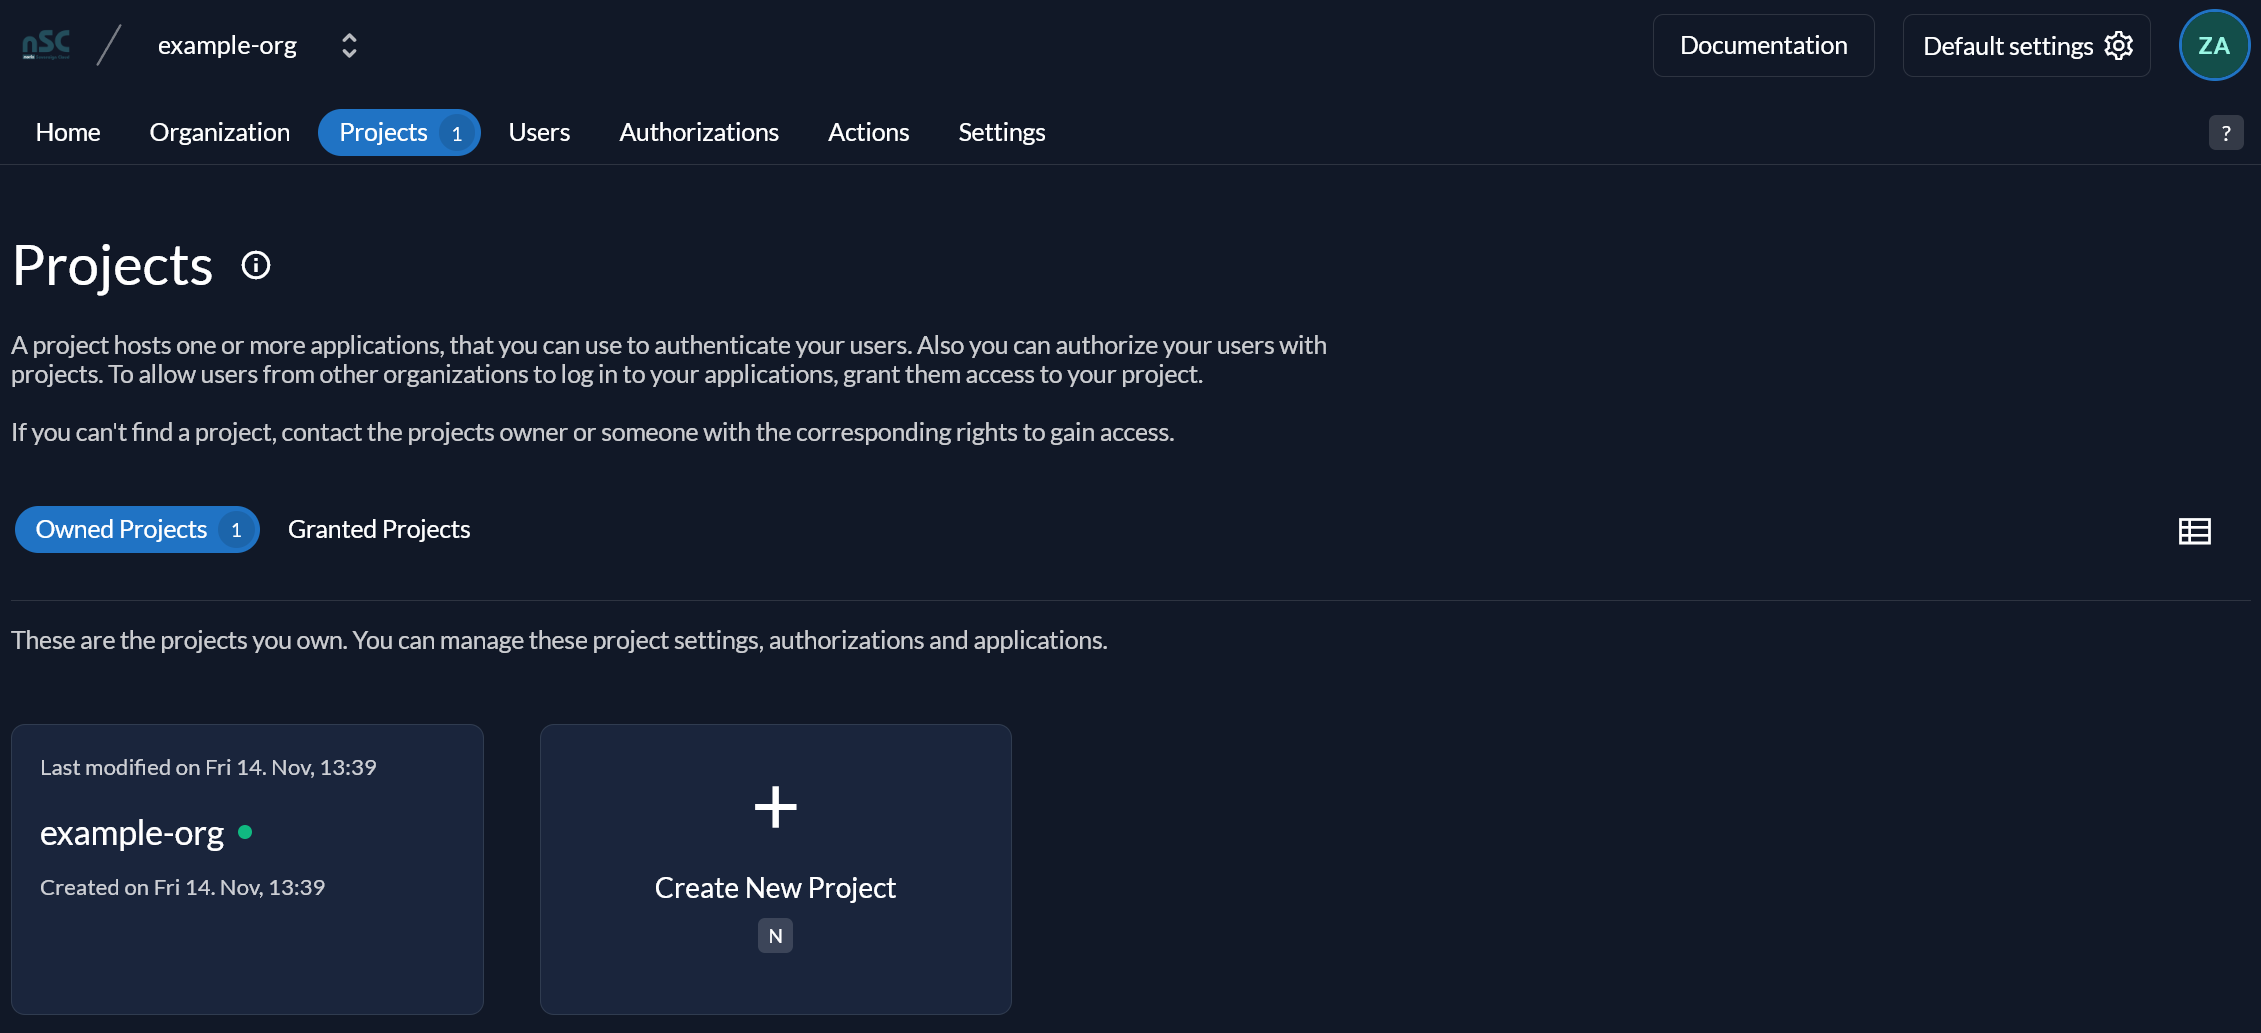Select the Owned Projects filter
Image resolution: width=2261 pixels, height=1033 pixels.
137,529
